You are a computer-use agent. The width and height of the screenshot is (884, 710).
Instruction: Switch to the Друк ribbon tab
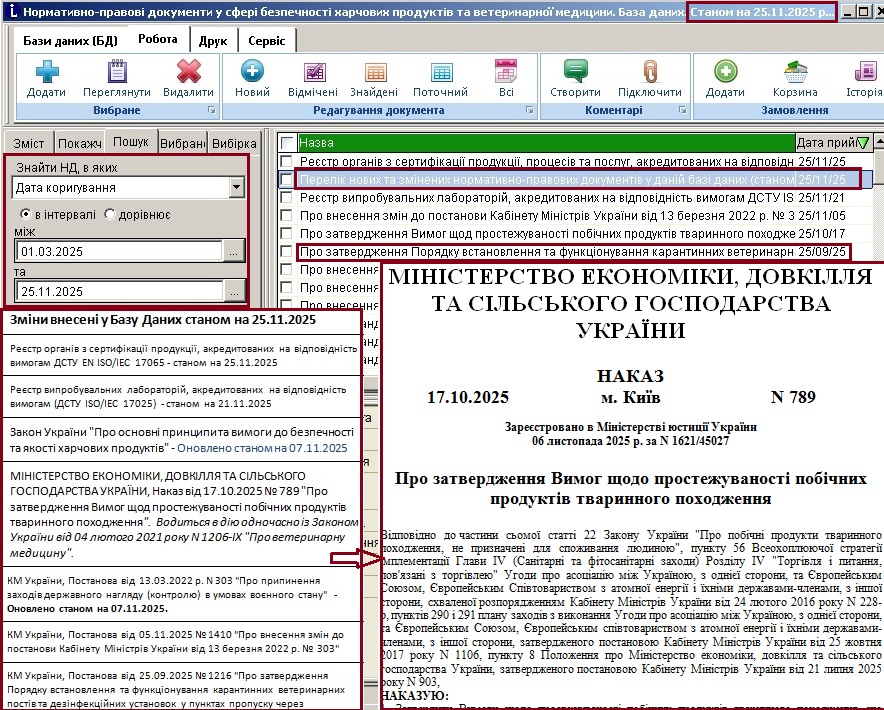(x=212, y=41)
